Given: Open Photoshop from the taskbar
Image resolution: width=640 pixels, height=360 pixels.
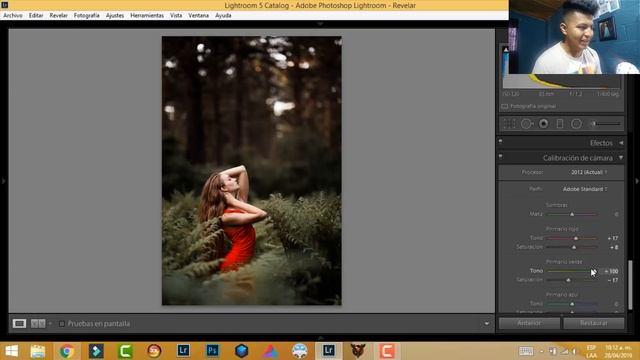Looking at the screenshot, I should (x=212, y=351).
